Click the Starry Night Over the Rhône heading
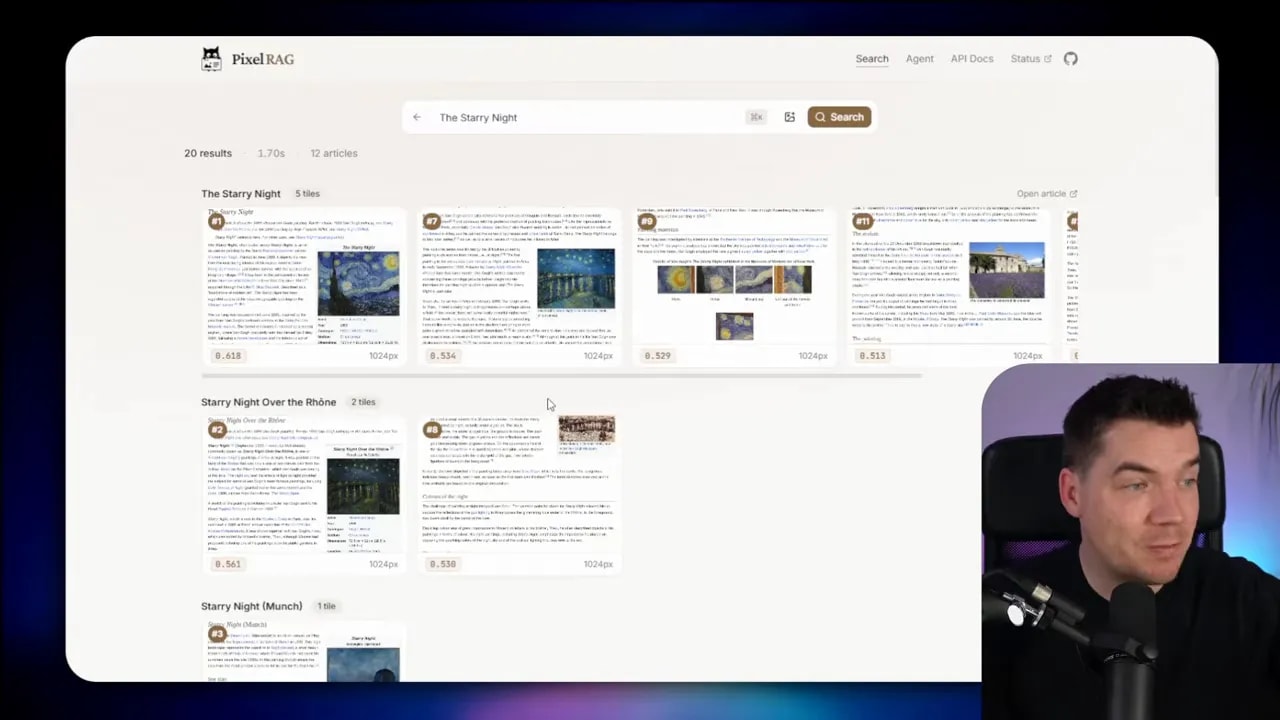 [268, 402]
